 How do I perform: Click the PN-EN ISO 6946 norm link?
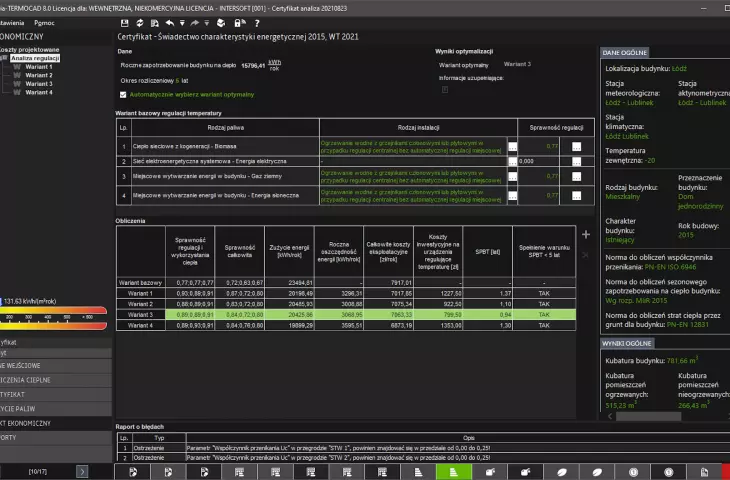tap(670, 267)
